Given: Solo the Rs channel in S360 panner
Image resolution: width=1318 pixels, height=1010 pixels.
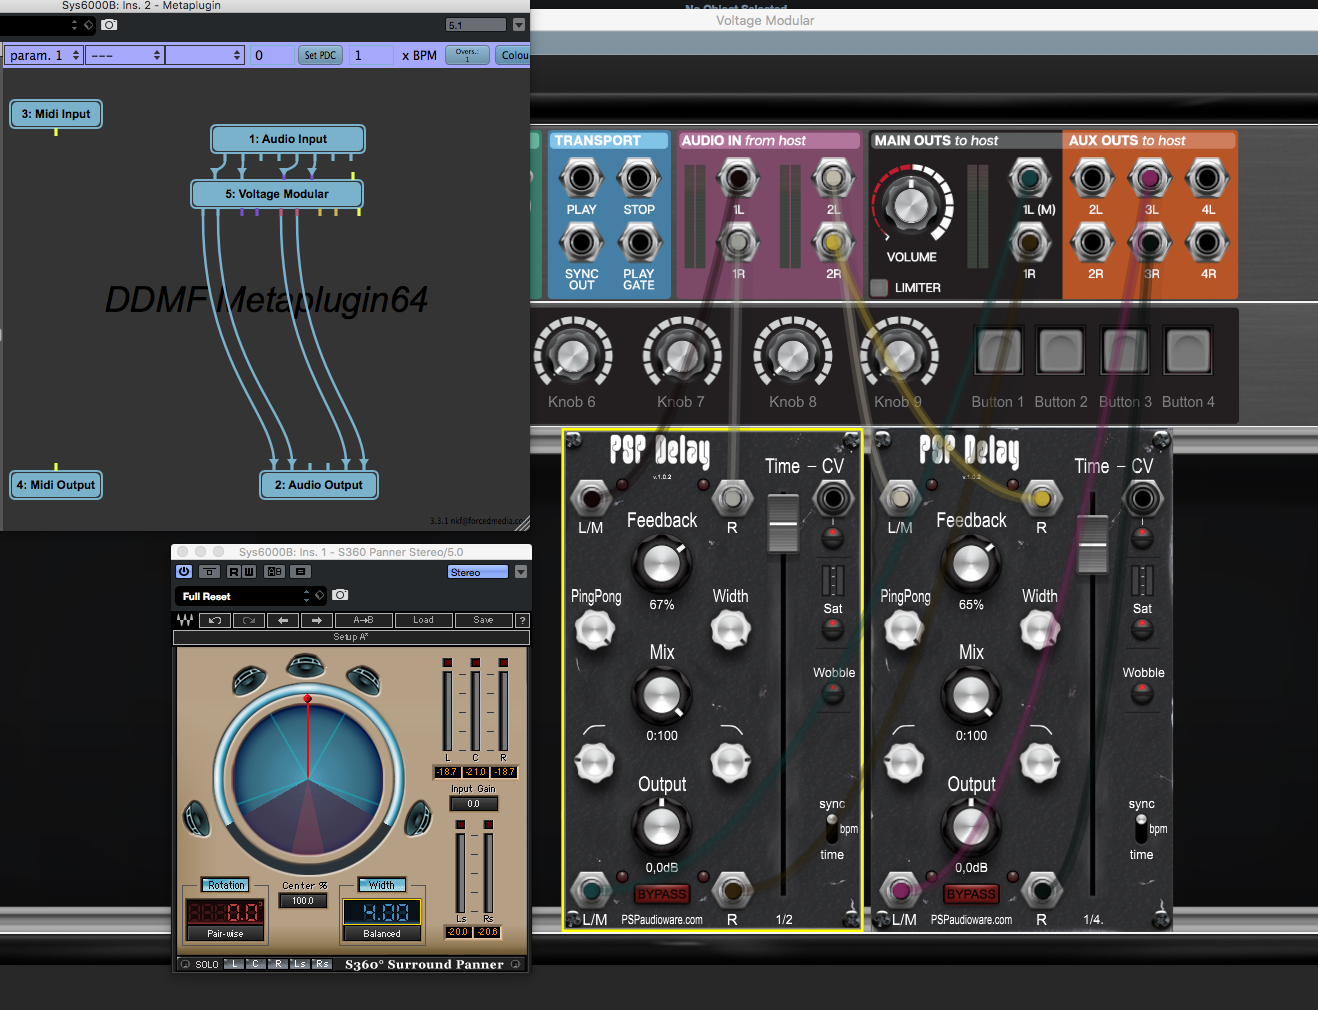Looking at the screenshot, I should point(322,964).
